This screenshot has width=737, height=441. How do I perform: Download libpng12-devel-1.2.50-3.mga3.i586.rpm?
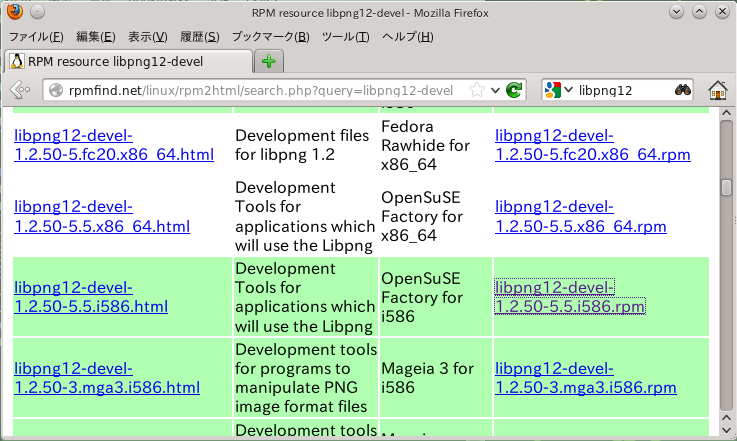click(586, 378)
